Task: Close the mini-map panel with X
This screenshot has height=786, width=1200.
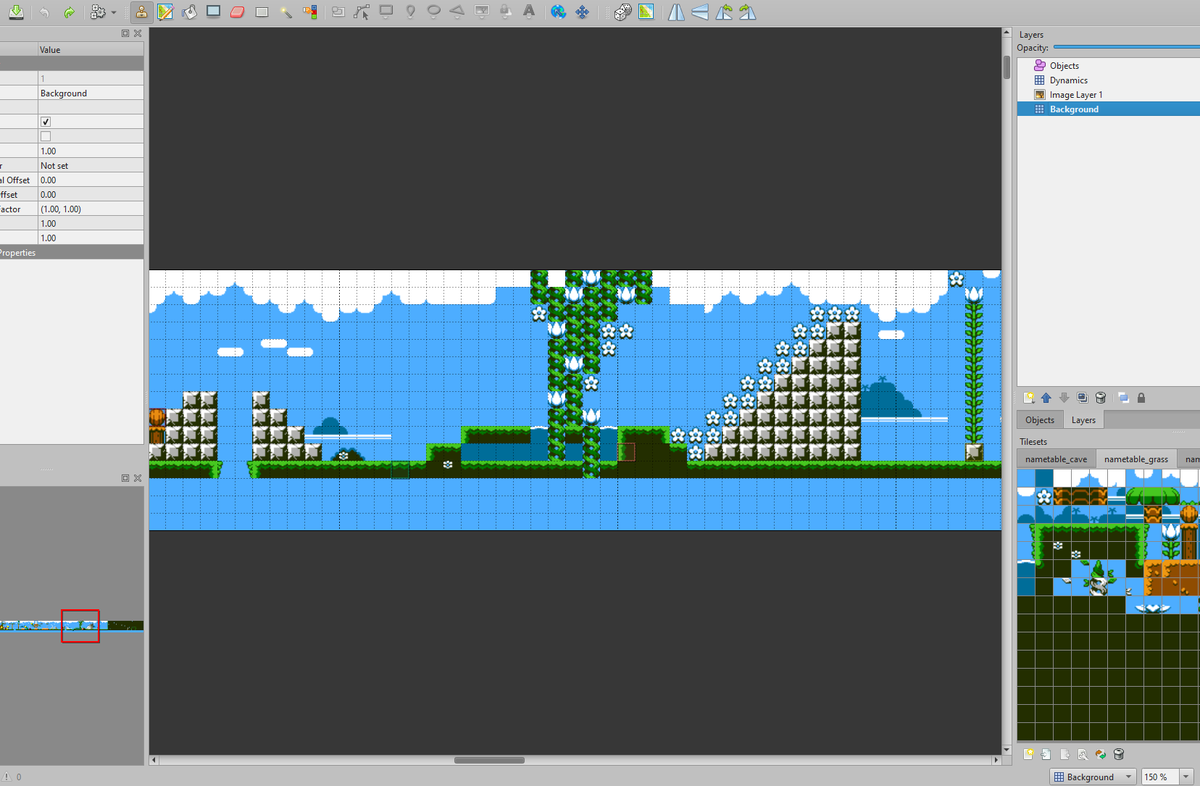Action: pos(137,479)
